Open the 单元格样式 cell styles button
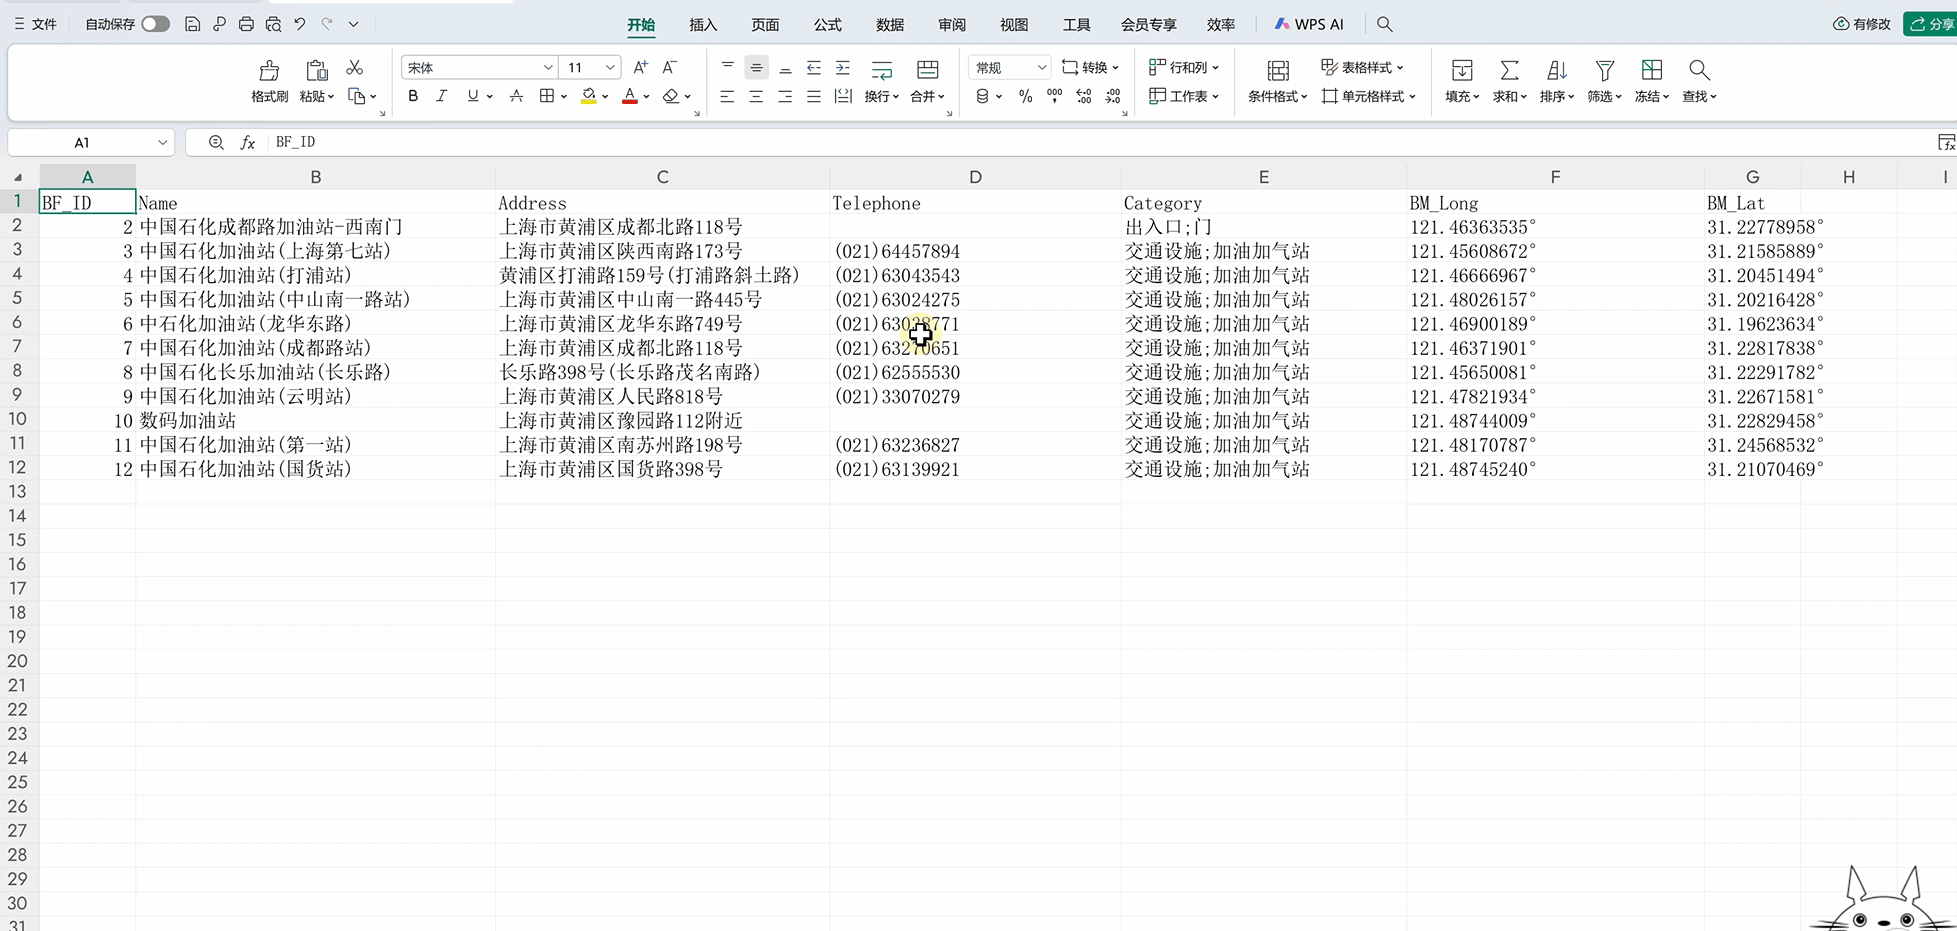 tap(1368, 96)
